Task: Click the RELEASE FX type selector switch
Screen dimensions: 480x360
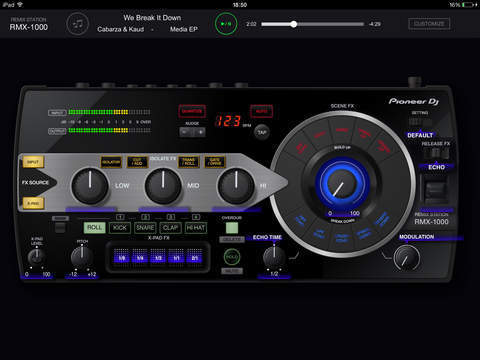Action: 436,153
